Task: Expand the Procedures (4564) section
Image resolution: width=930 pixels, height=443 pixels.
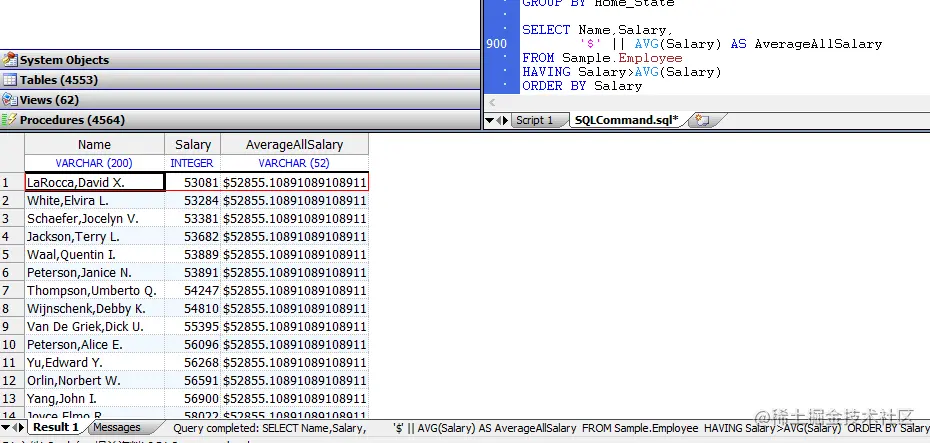Action: (240, 120)
